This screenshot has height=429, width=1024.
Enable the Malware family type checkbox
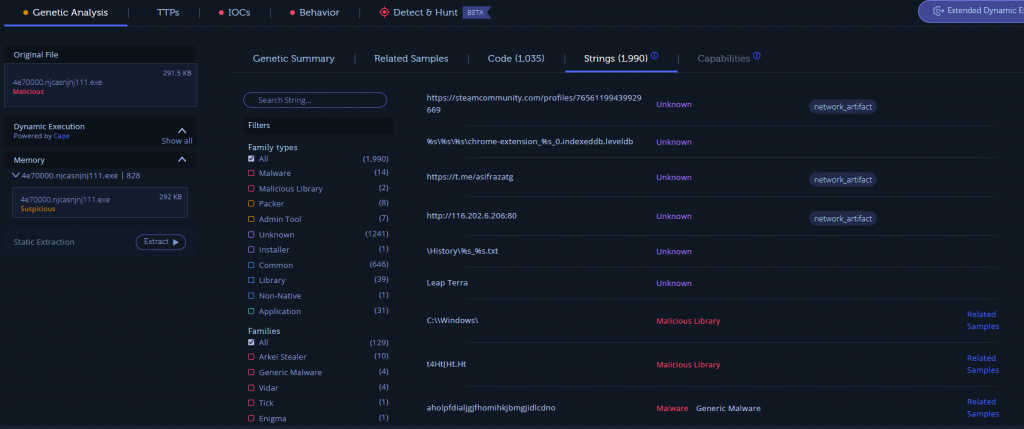click(252, 173)
